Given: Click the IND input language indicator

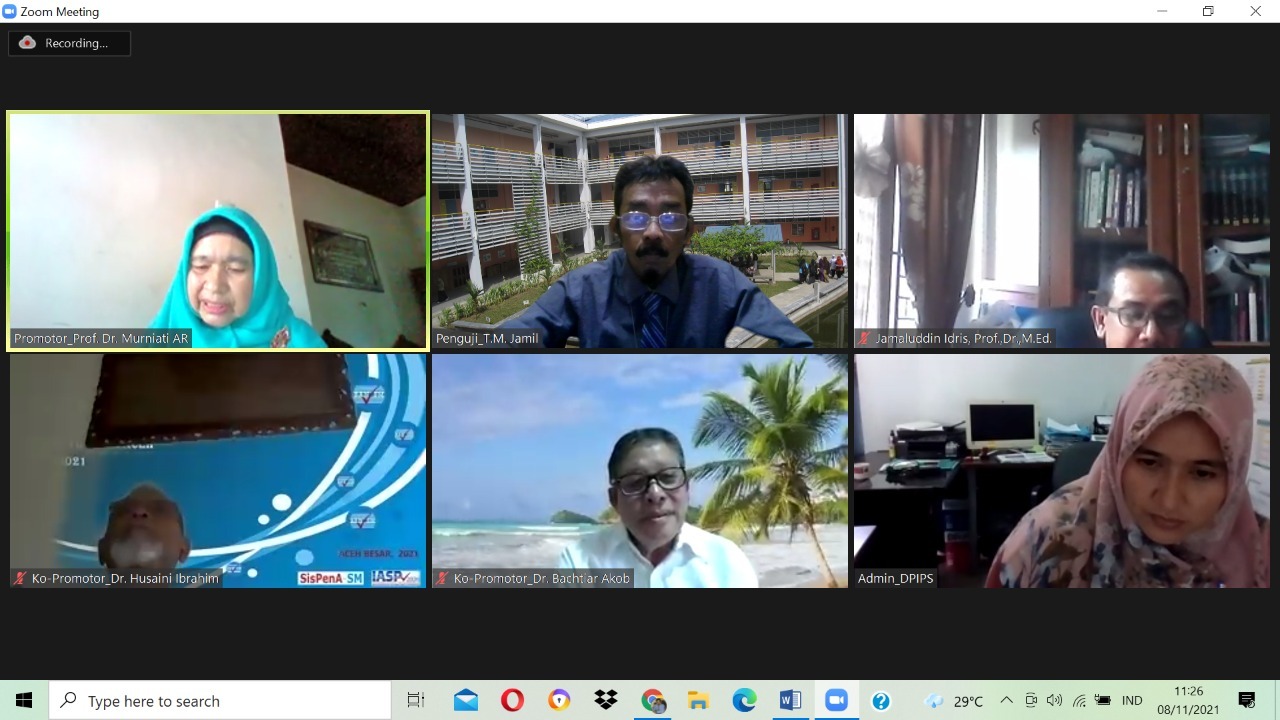Looking at the screenshot, I should coord(1132,701).
